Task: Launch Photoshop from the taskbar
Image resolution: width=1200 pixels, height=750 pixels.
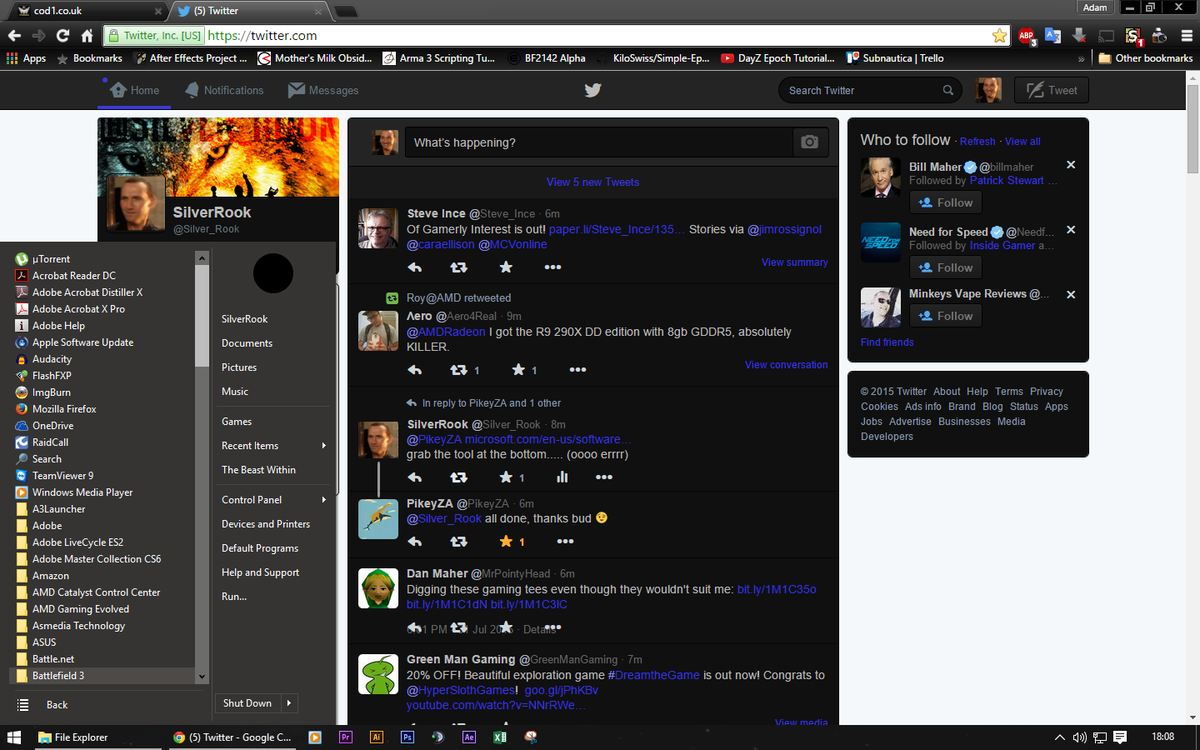Action: (407, 737)
